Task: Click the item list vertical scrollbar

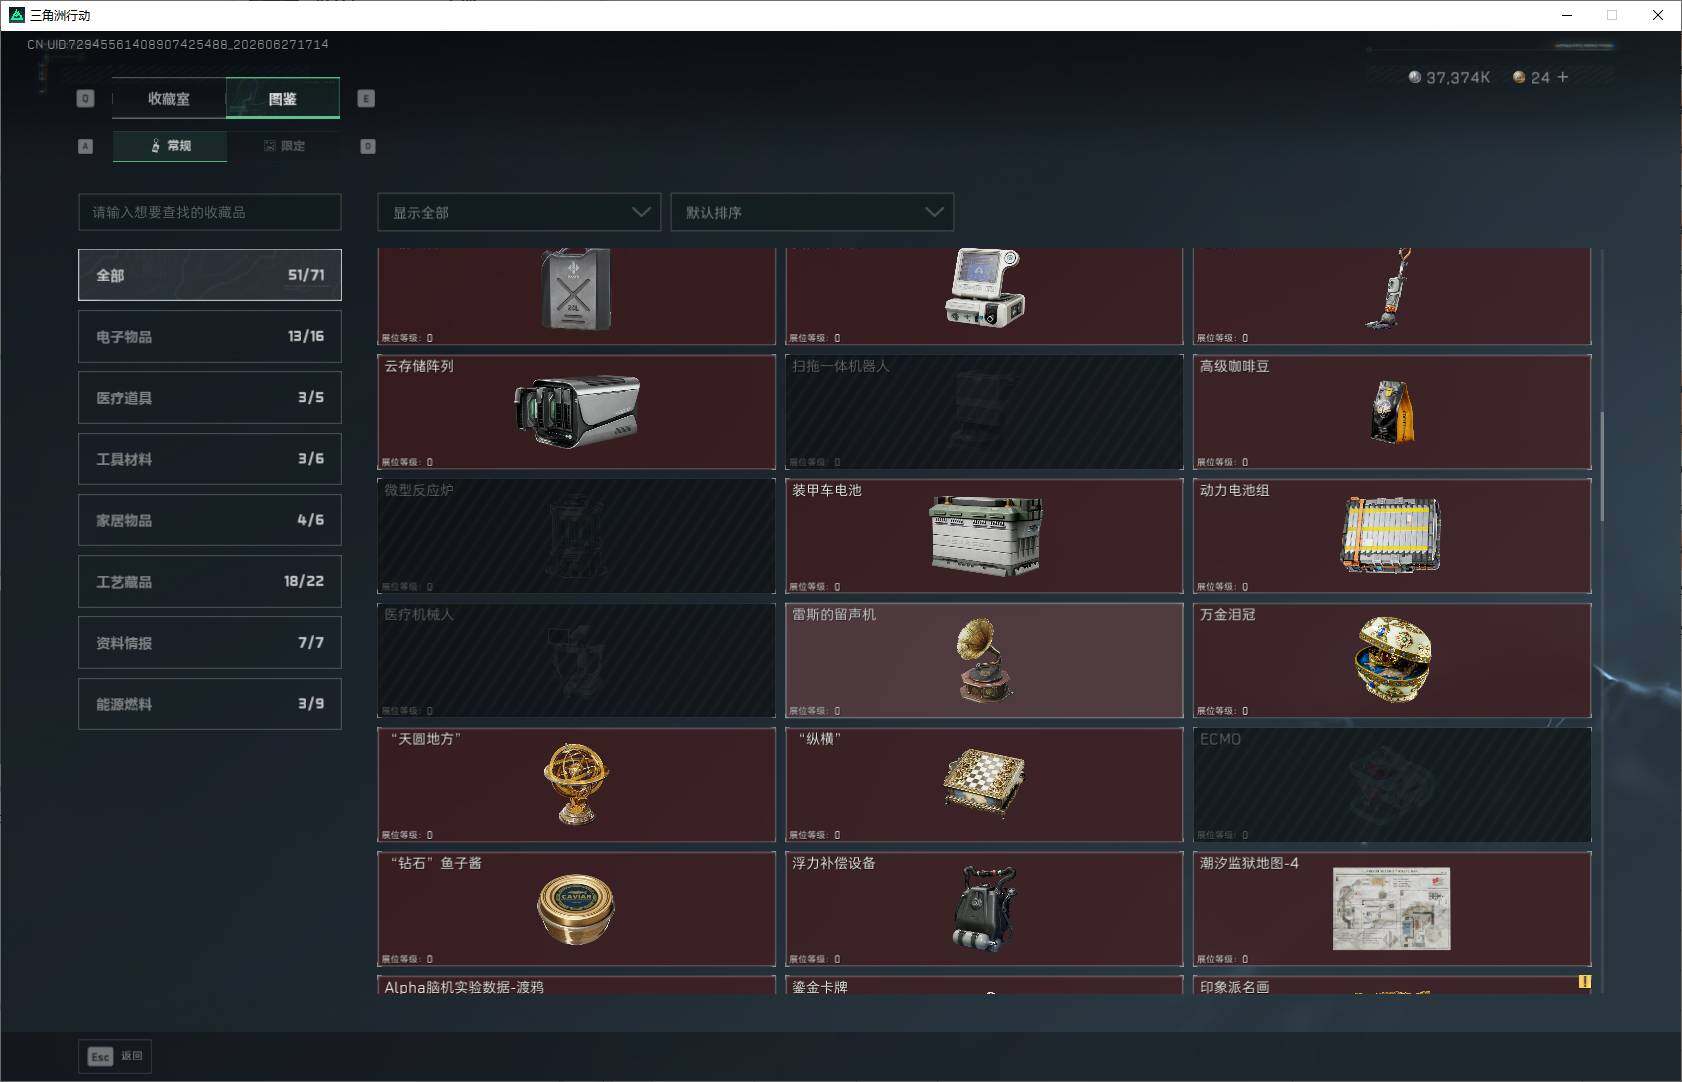Action: pos(1601,466)
